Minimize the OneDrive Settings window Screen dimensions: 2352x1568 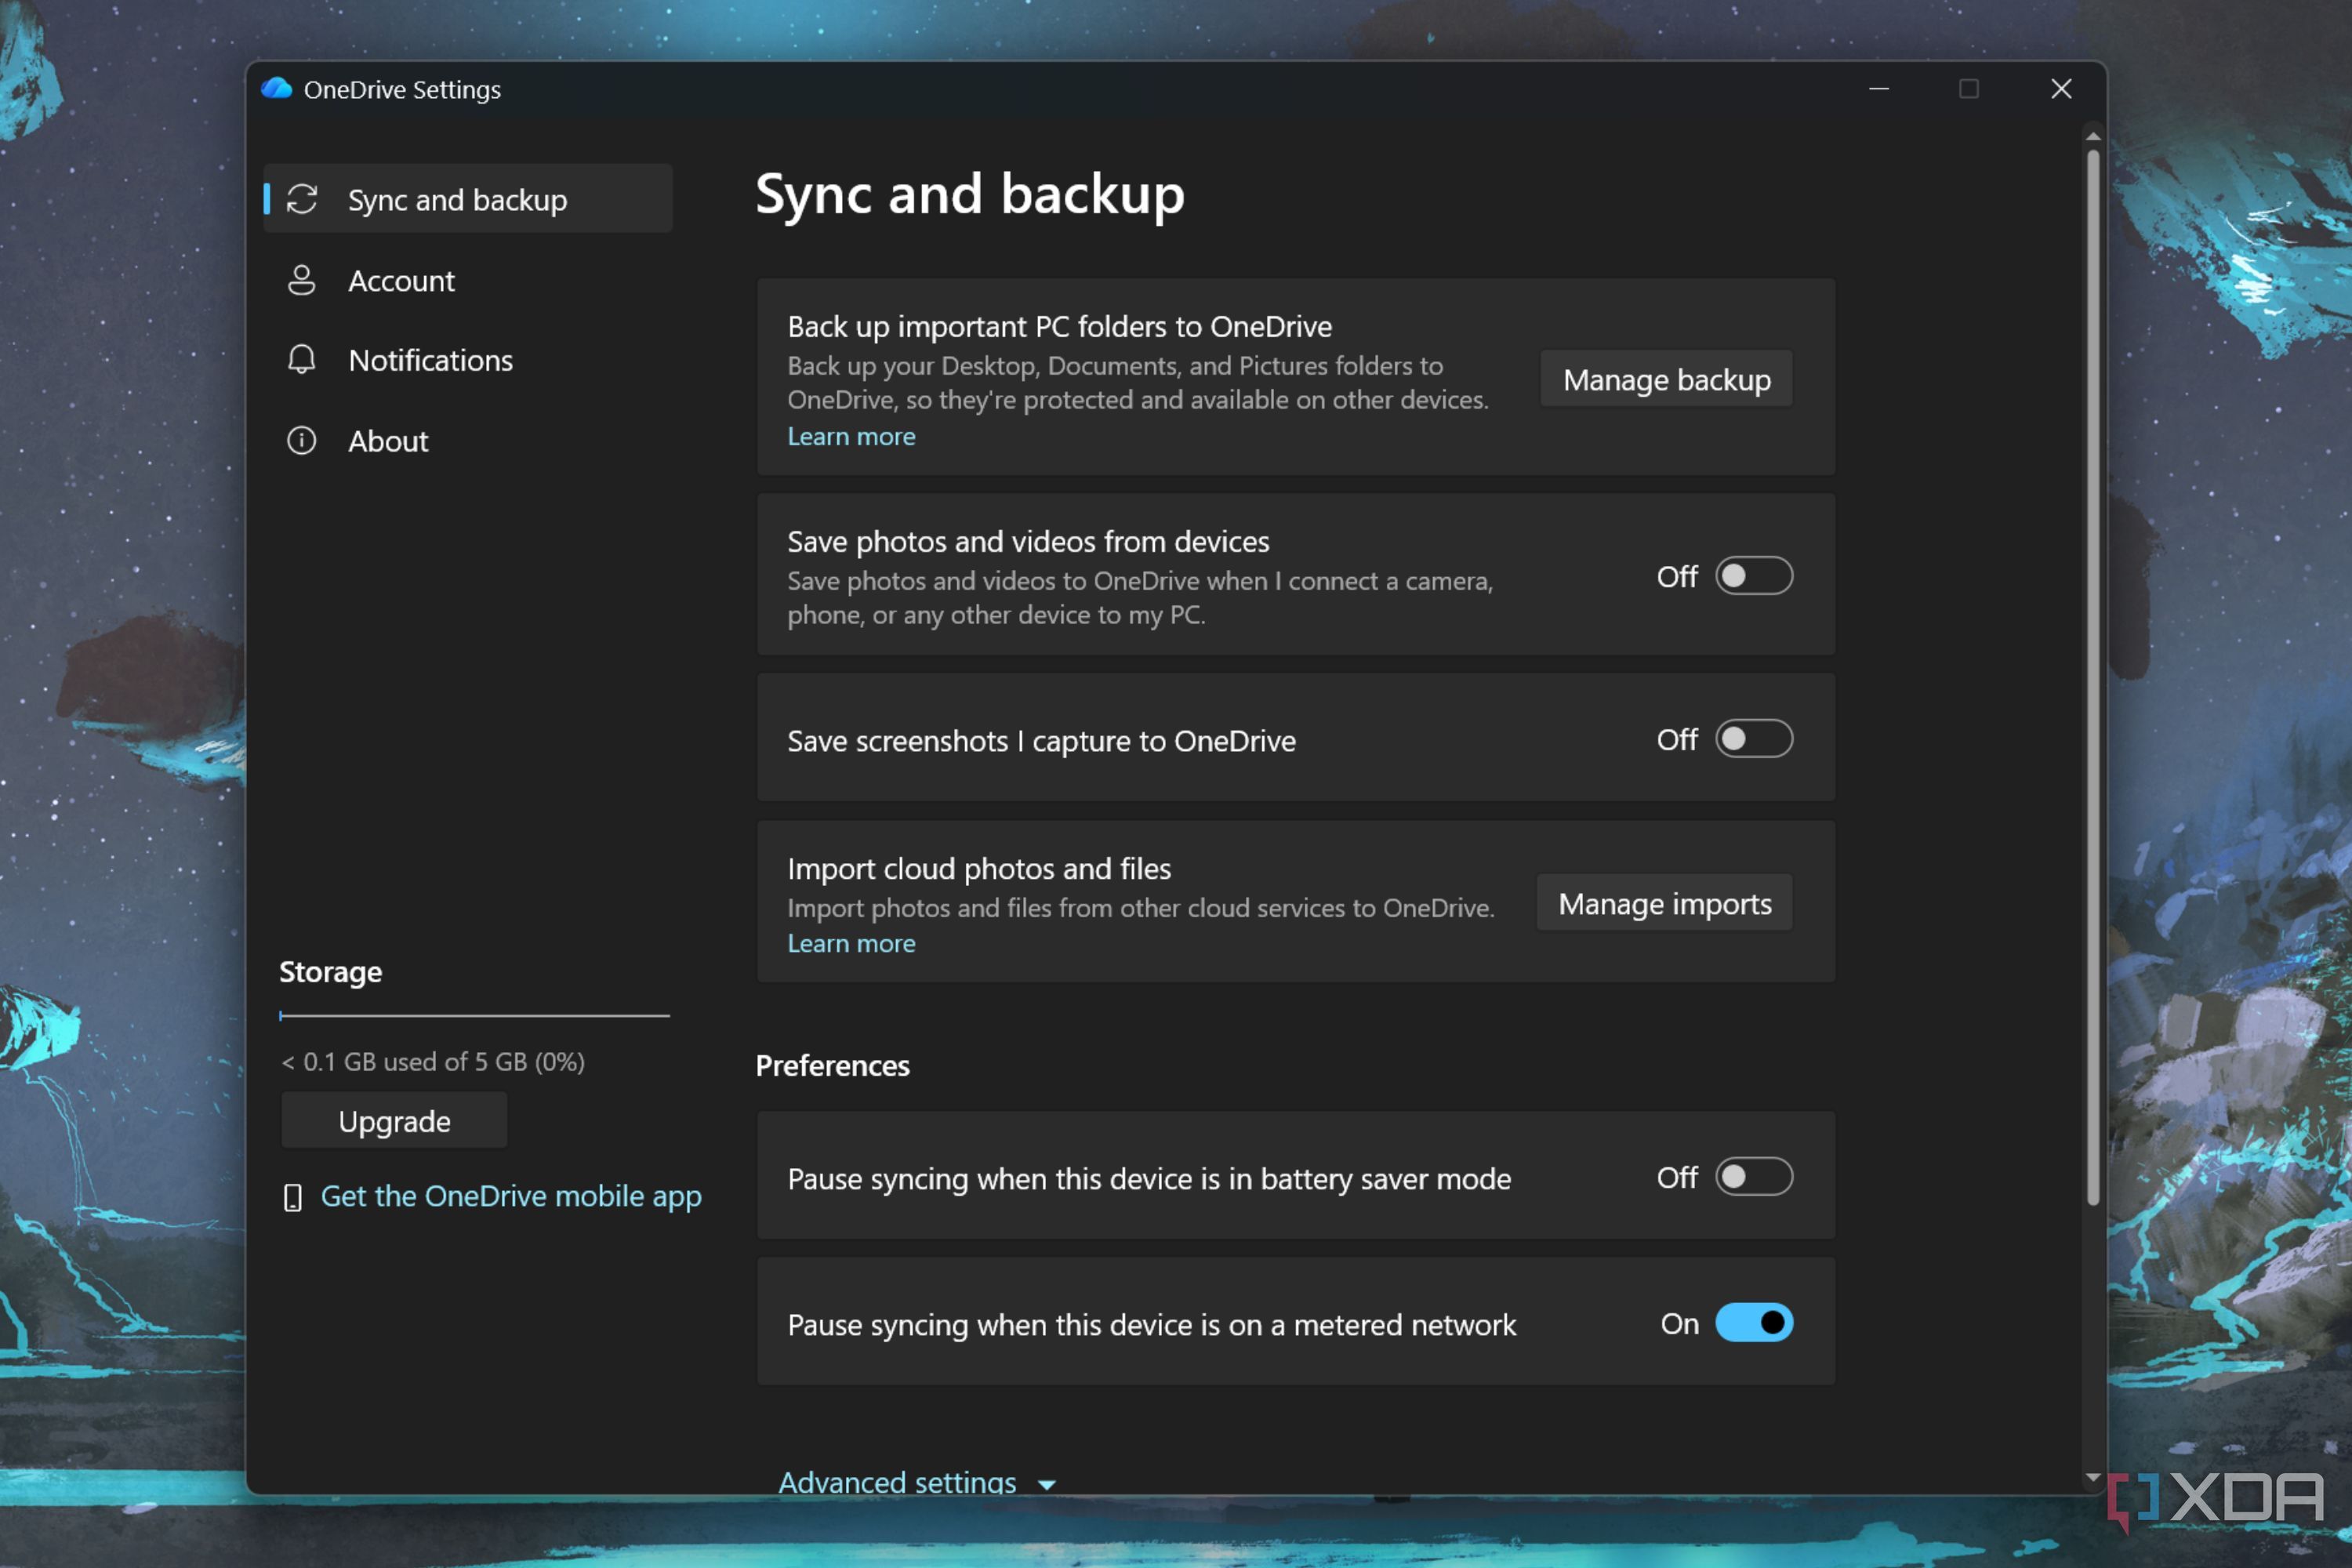click(1879, 89)
